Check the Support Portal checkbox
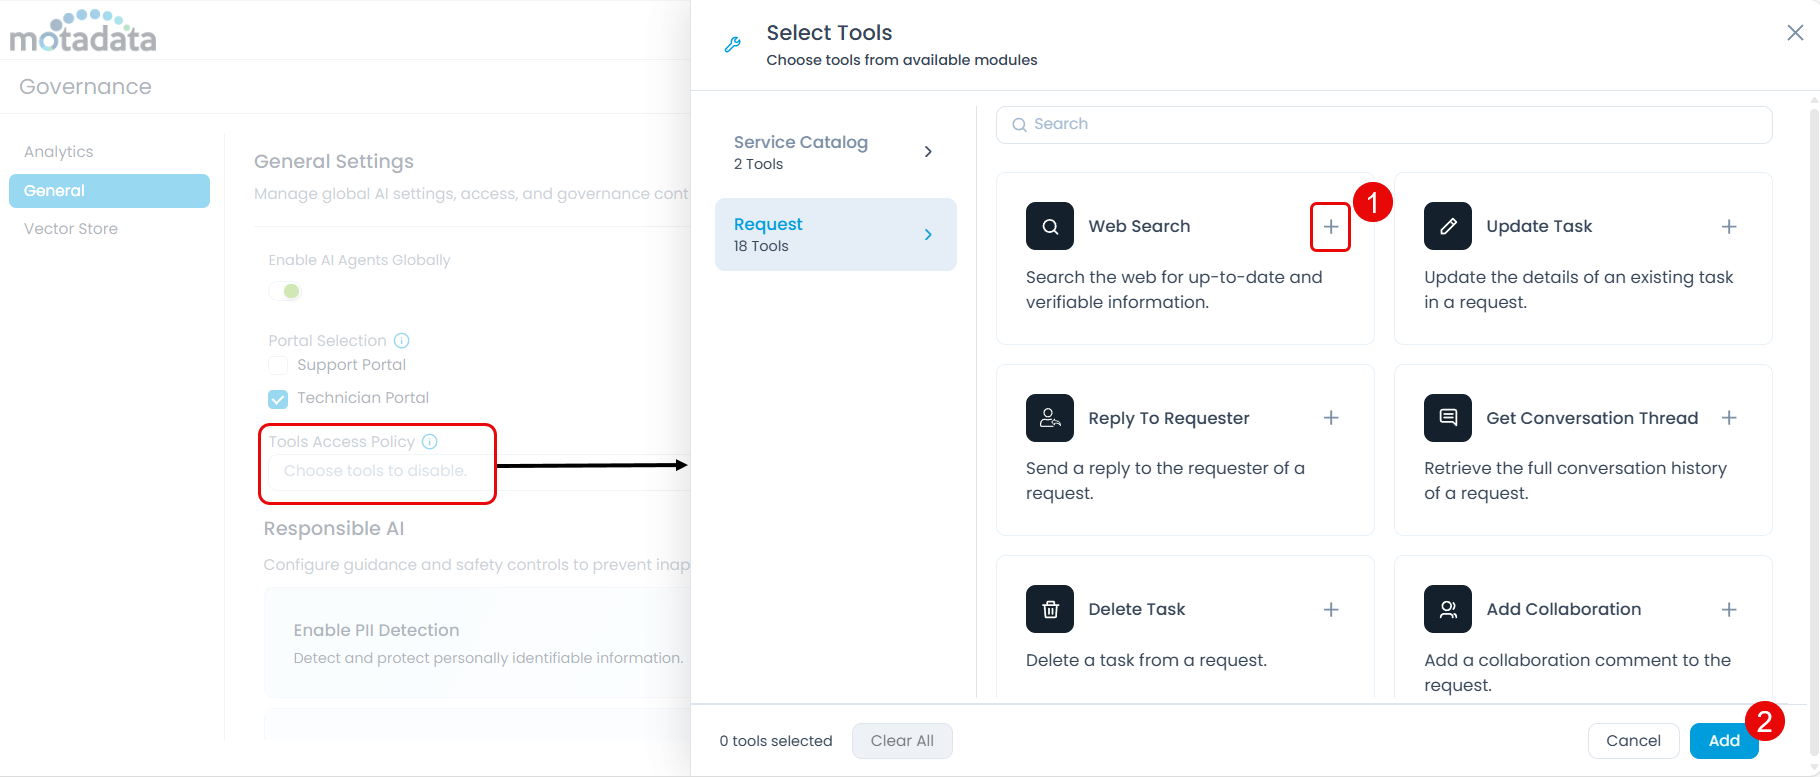1820x777 pixels. coord(278,366)
